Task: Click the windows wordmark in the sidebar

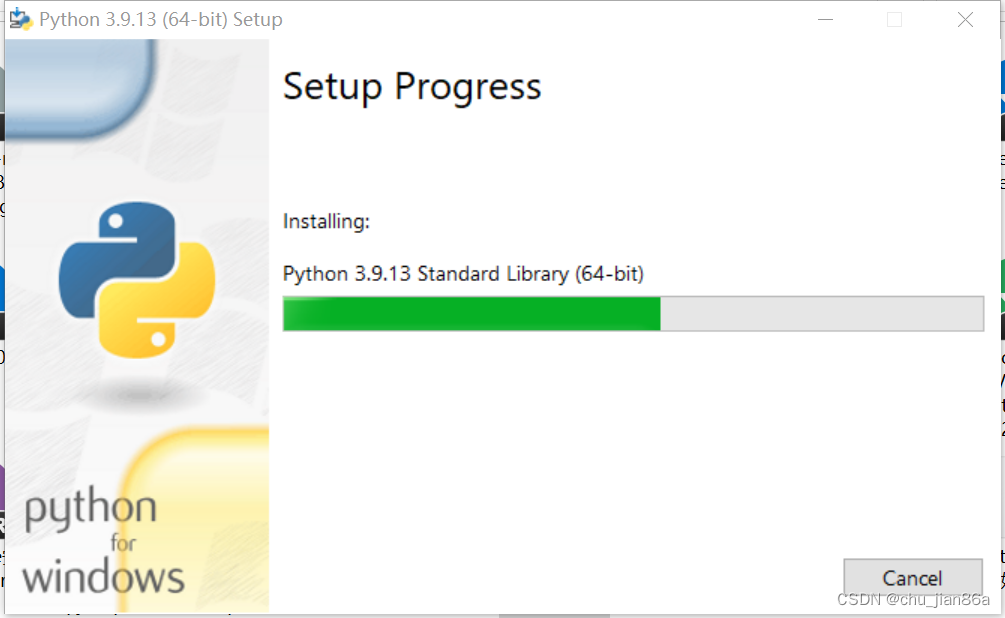Action: point(103,578)
